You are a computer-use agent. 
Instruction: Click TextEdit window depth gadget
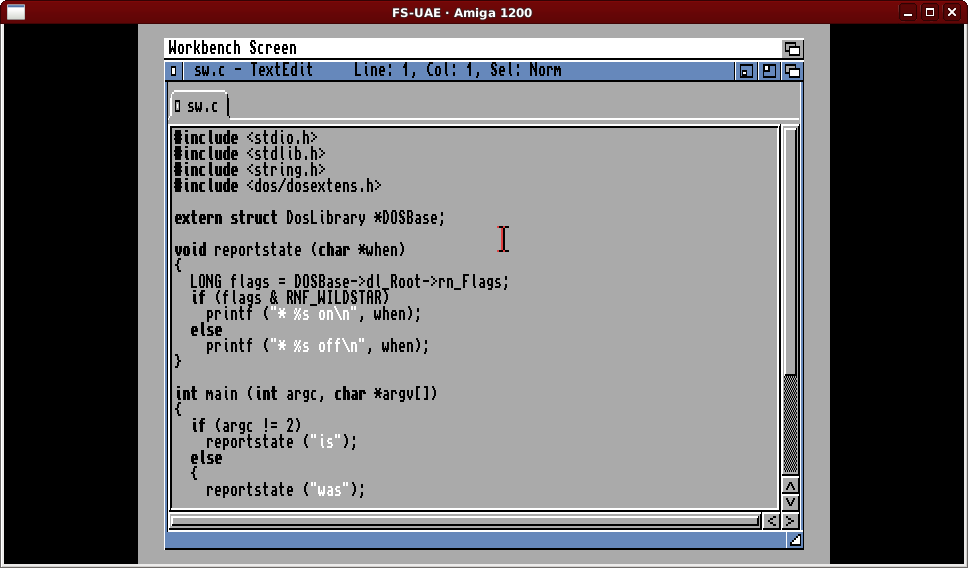(792, 71)
